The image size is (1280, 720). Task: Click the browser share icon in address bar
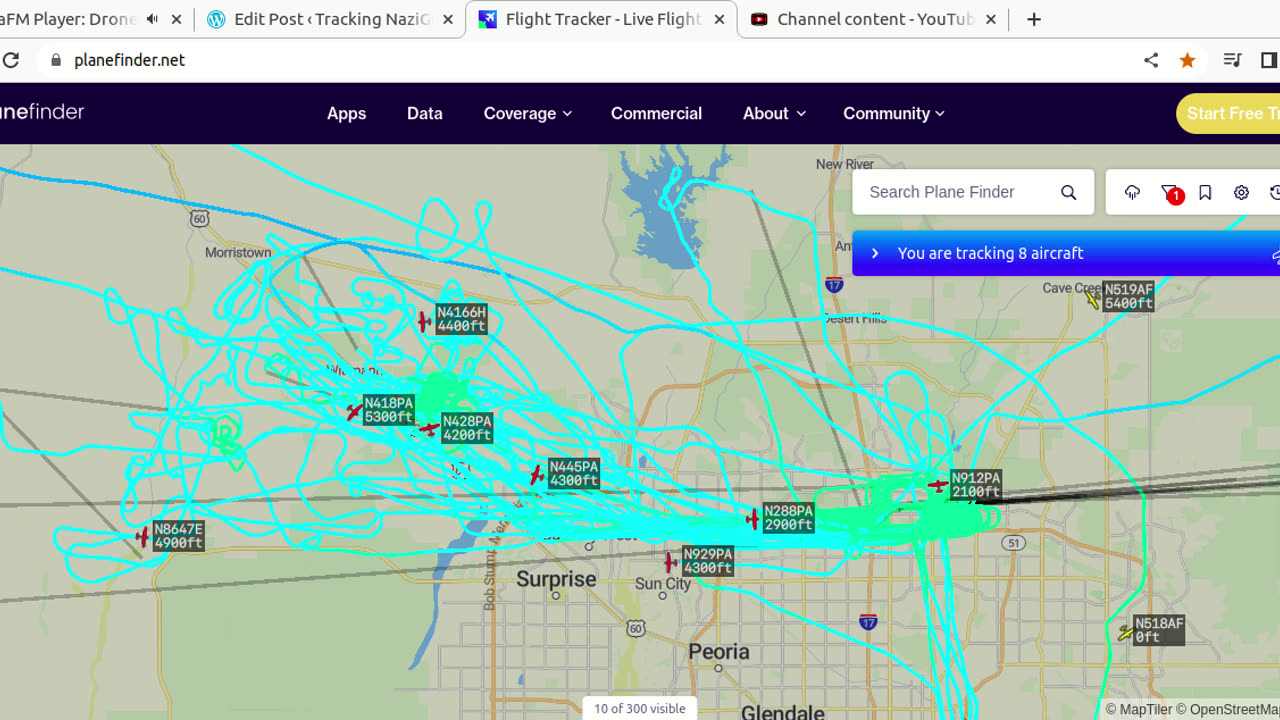point(1151,60)
